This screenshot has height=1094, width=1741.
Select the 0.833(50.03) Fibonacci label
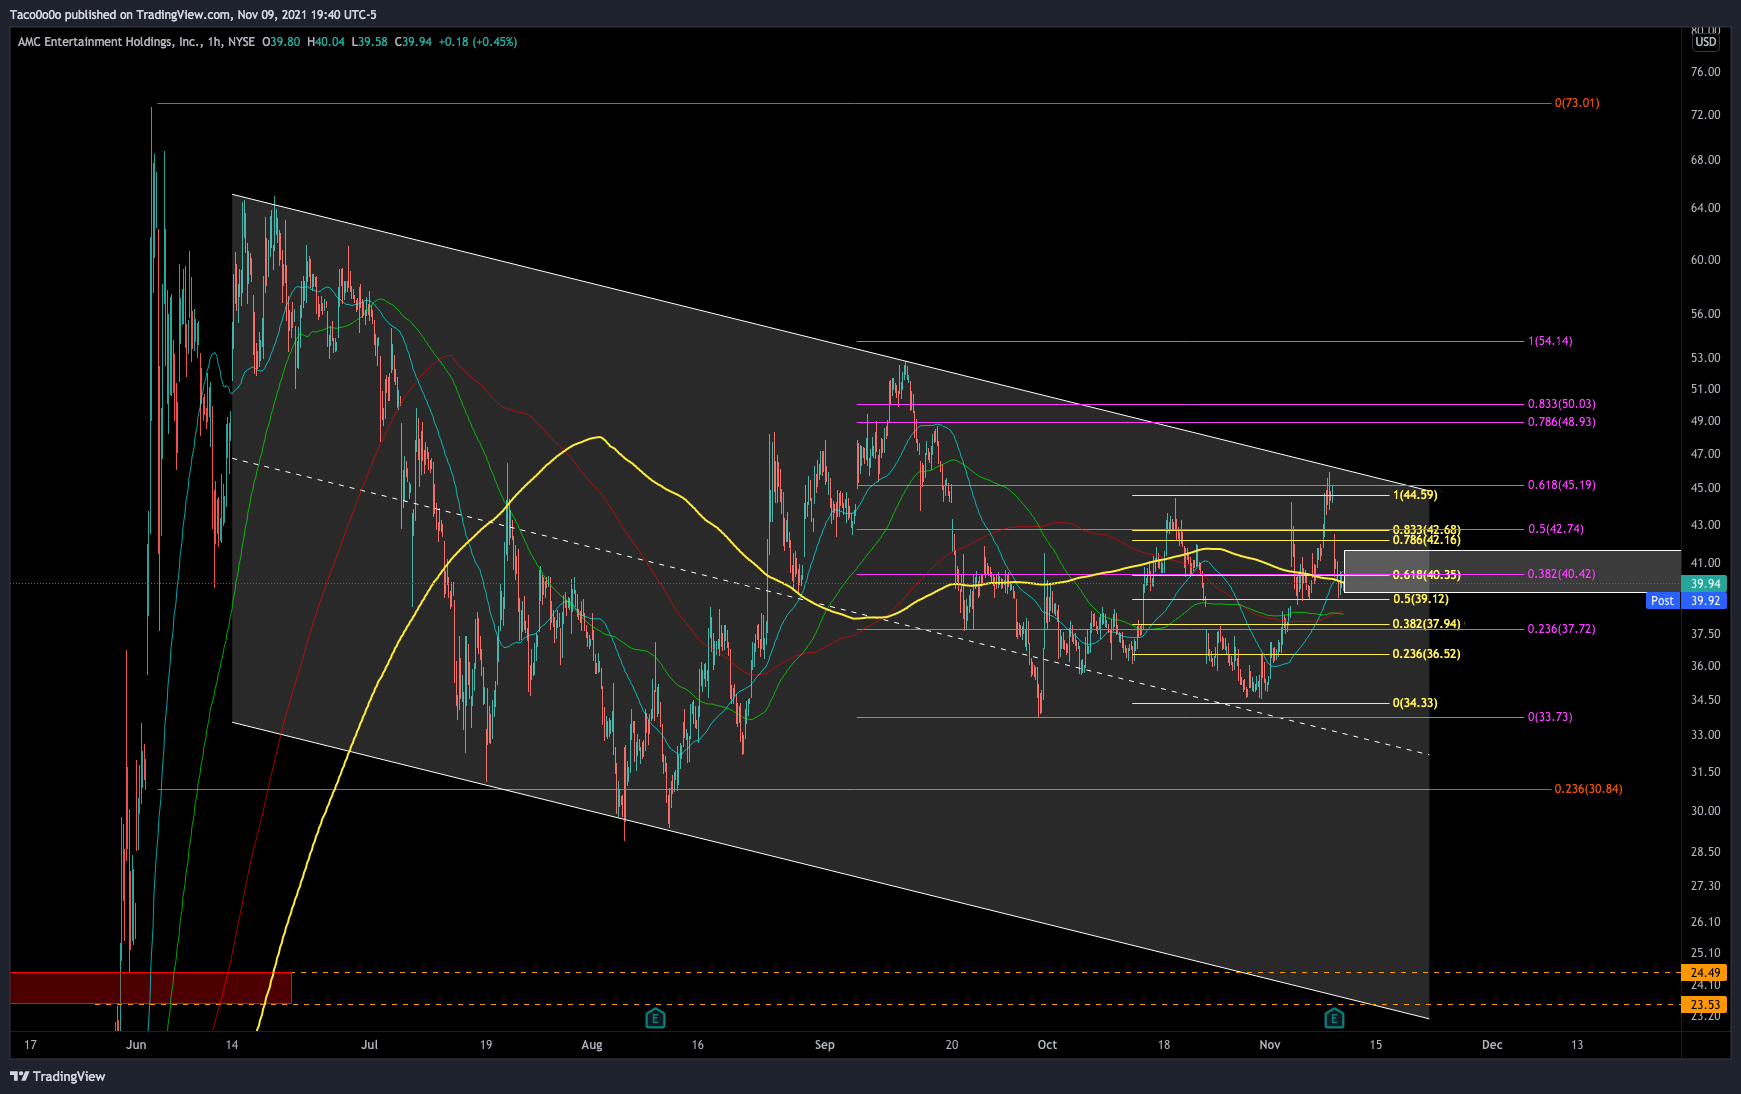(1562, 404)
